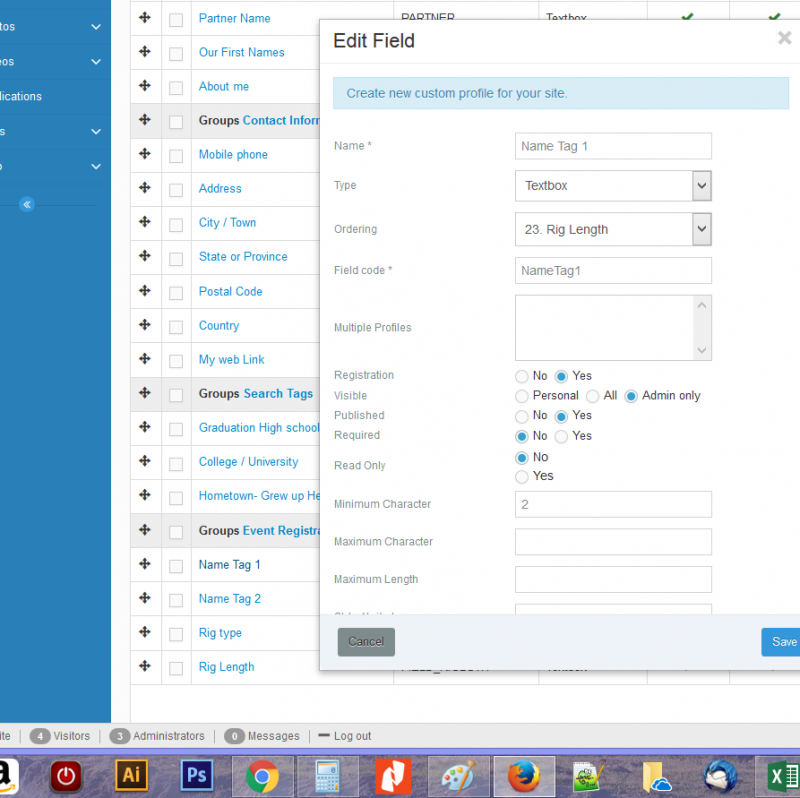Image resolution: width=800 pixels, height=798 pixels.
Task: Open Adobe Illustrator from the taskbar
Action: [x=131, y=775]
